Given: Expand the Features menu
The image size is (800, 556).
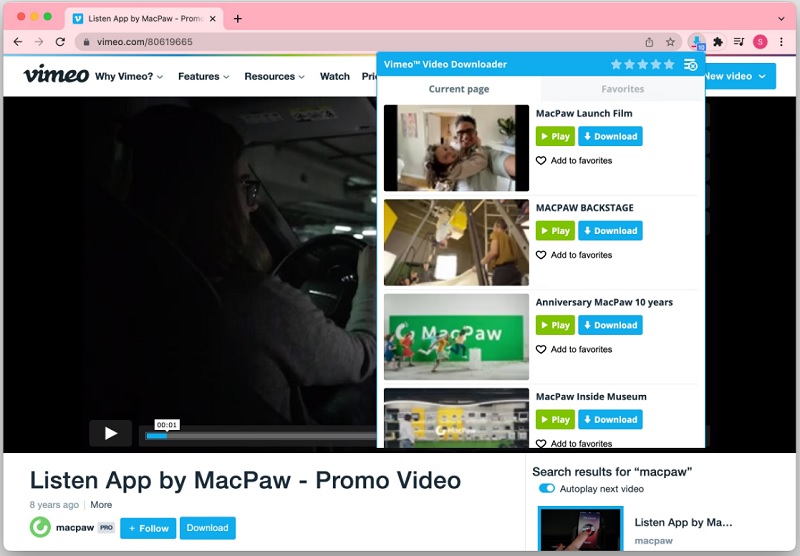Looking at the screenshot, I should tap(204, 77).
